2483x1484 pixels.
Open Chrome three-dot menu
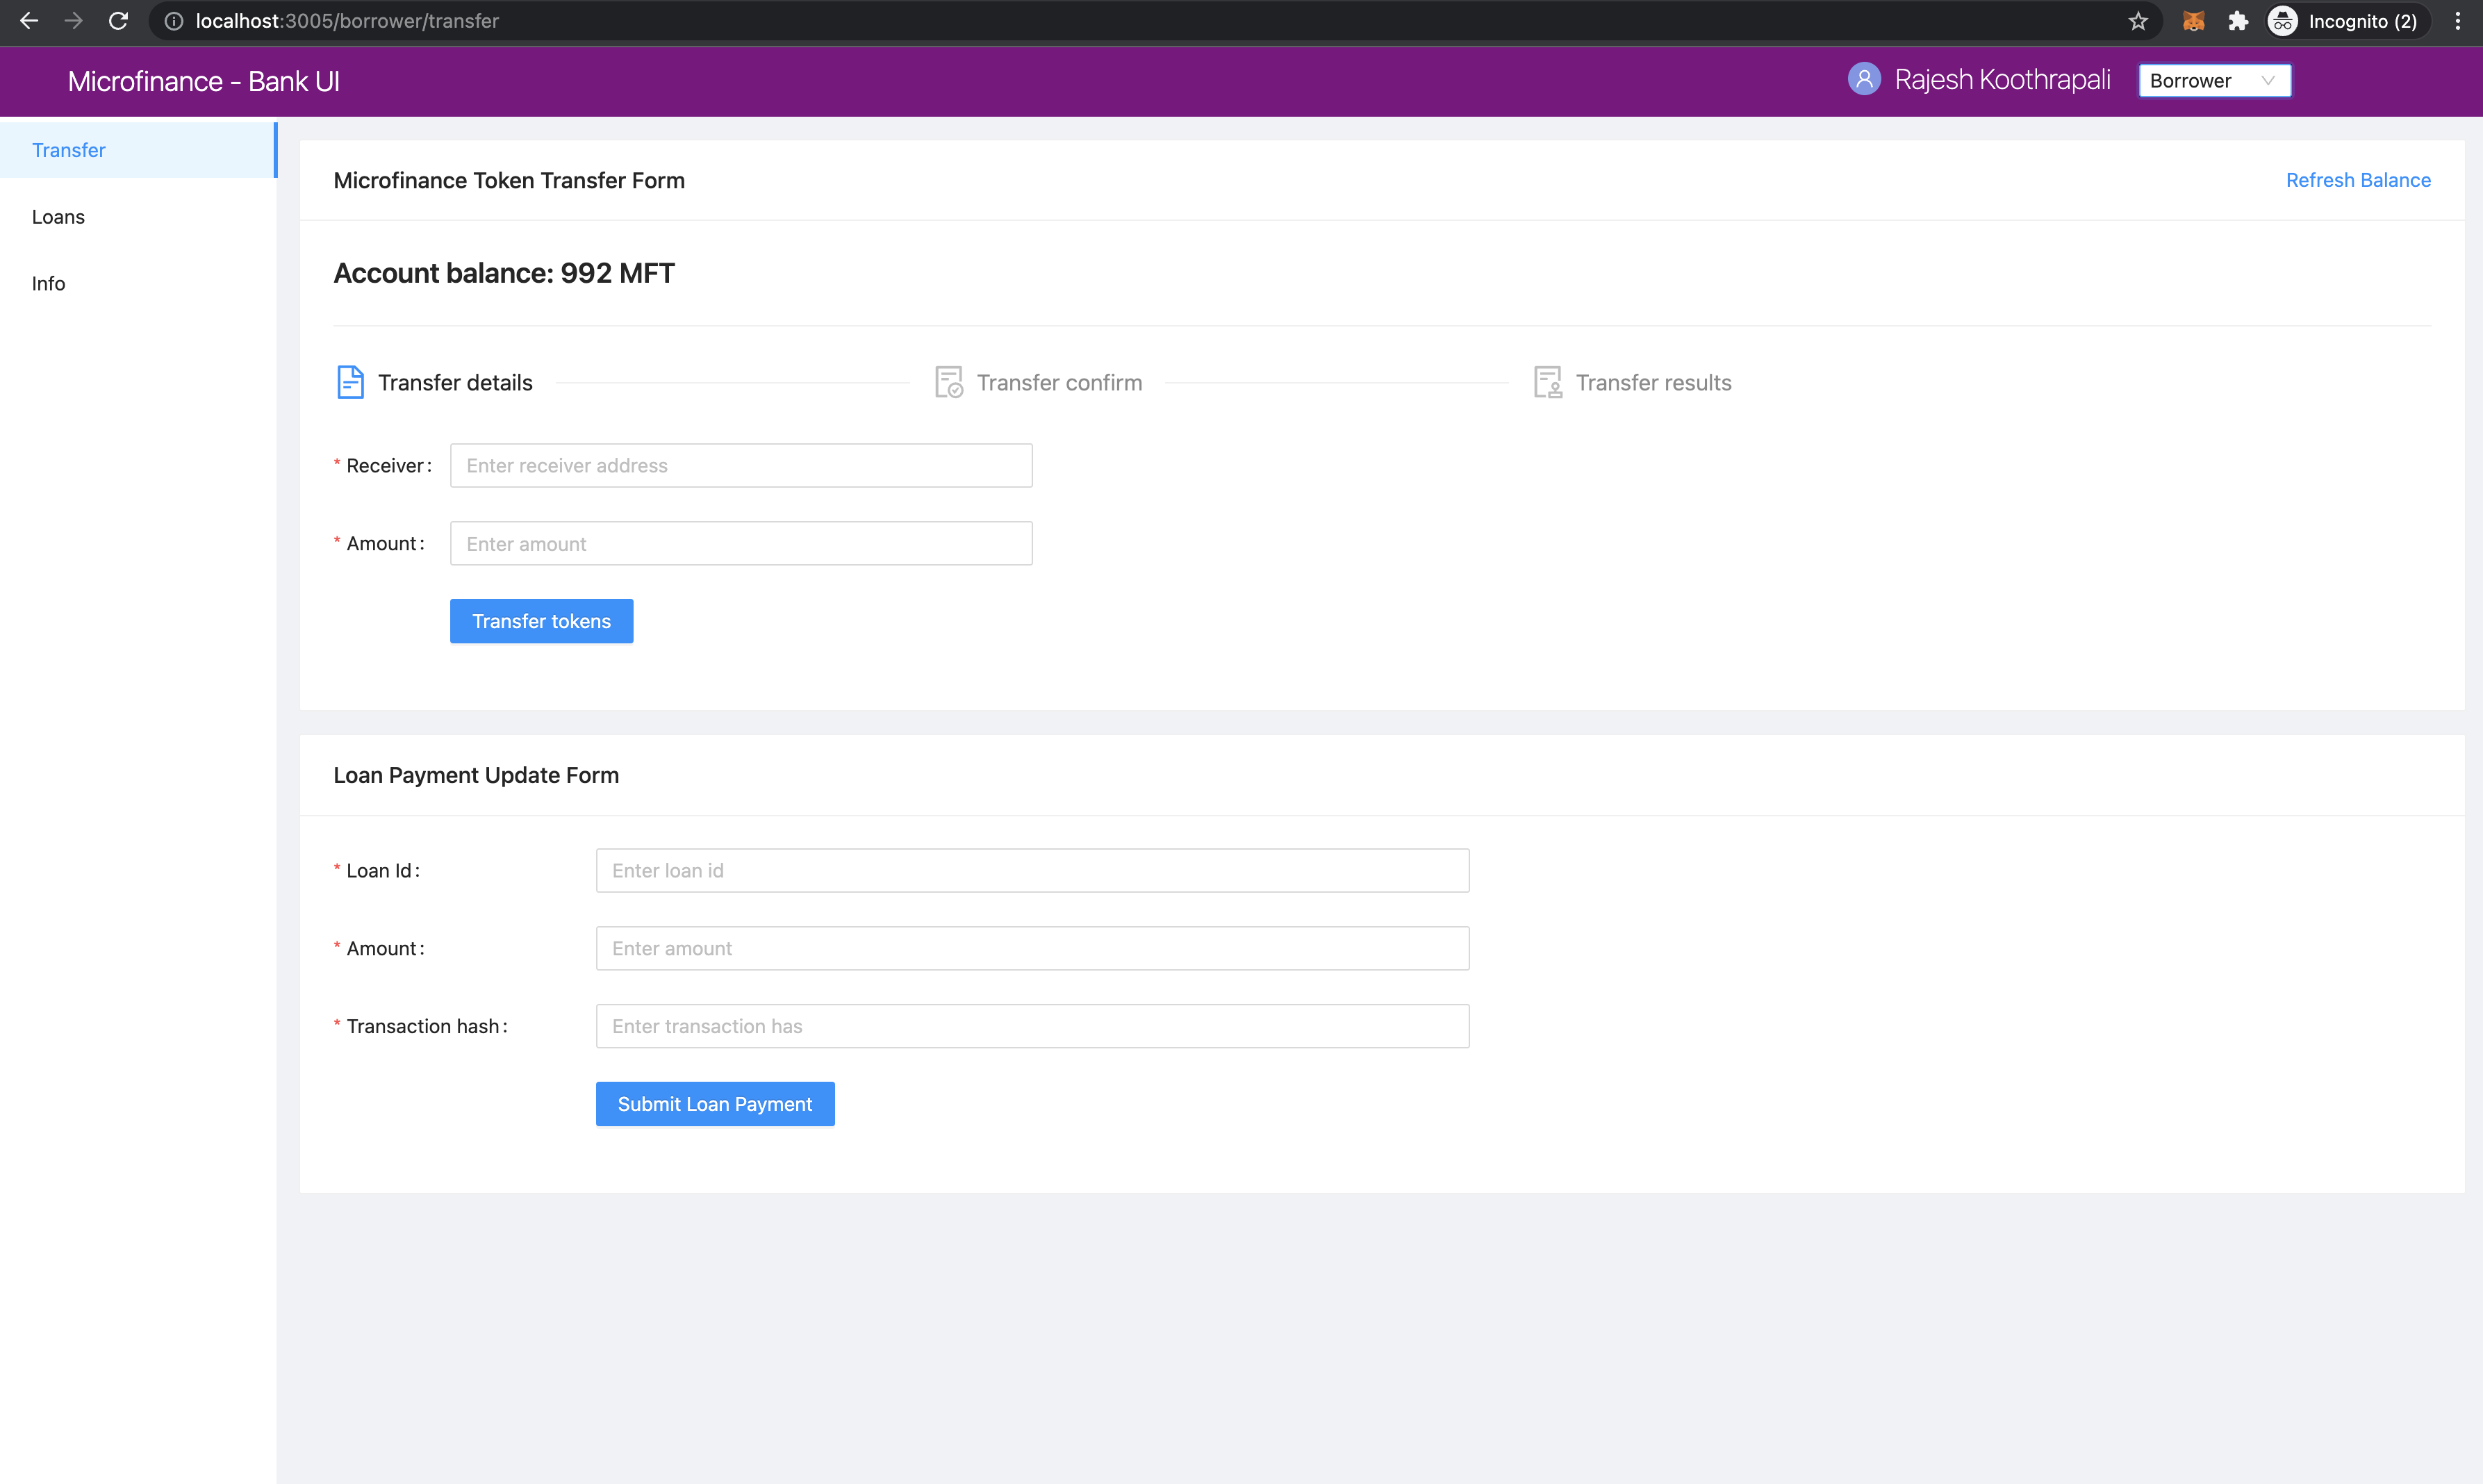coord(2458,21)
